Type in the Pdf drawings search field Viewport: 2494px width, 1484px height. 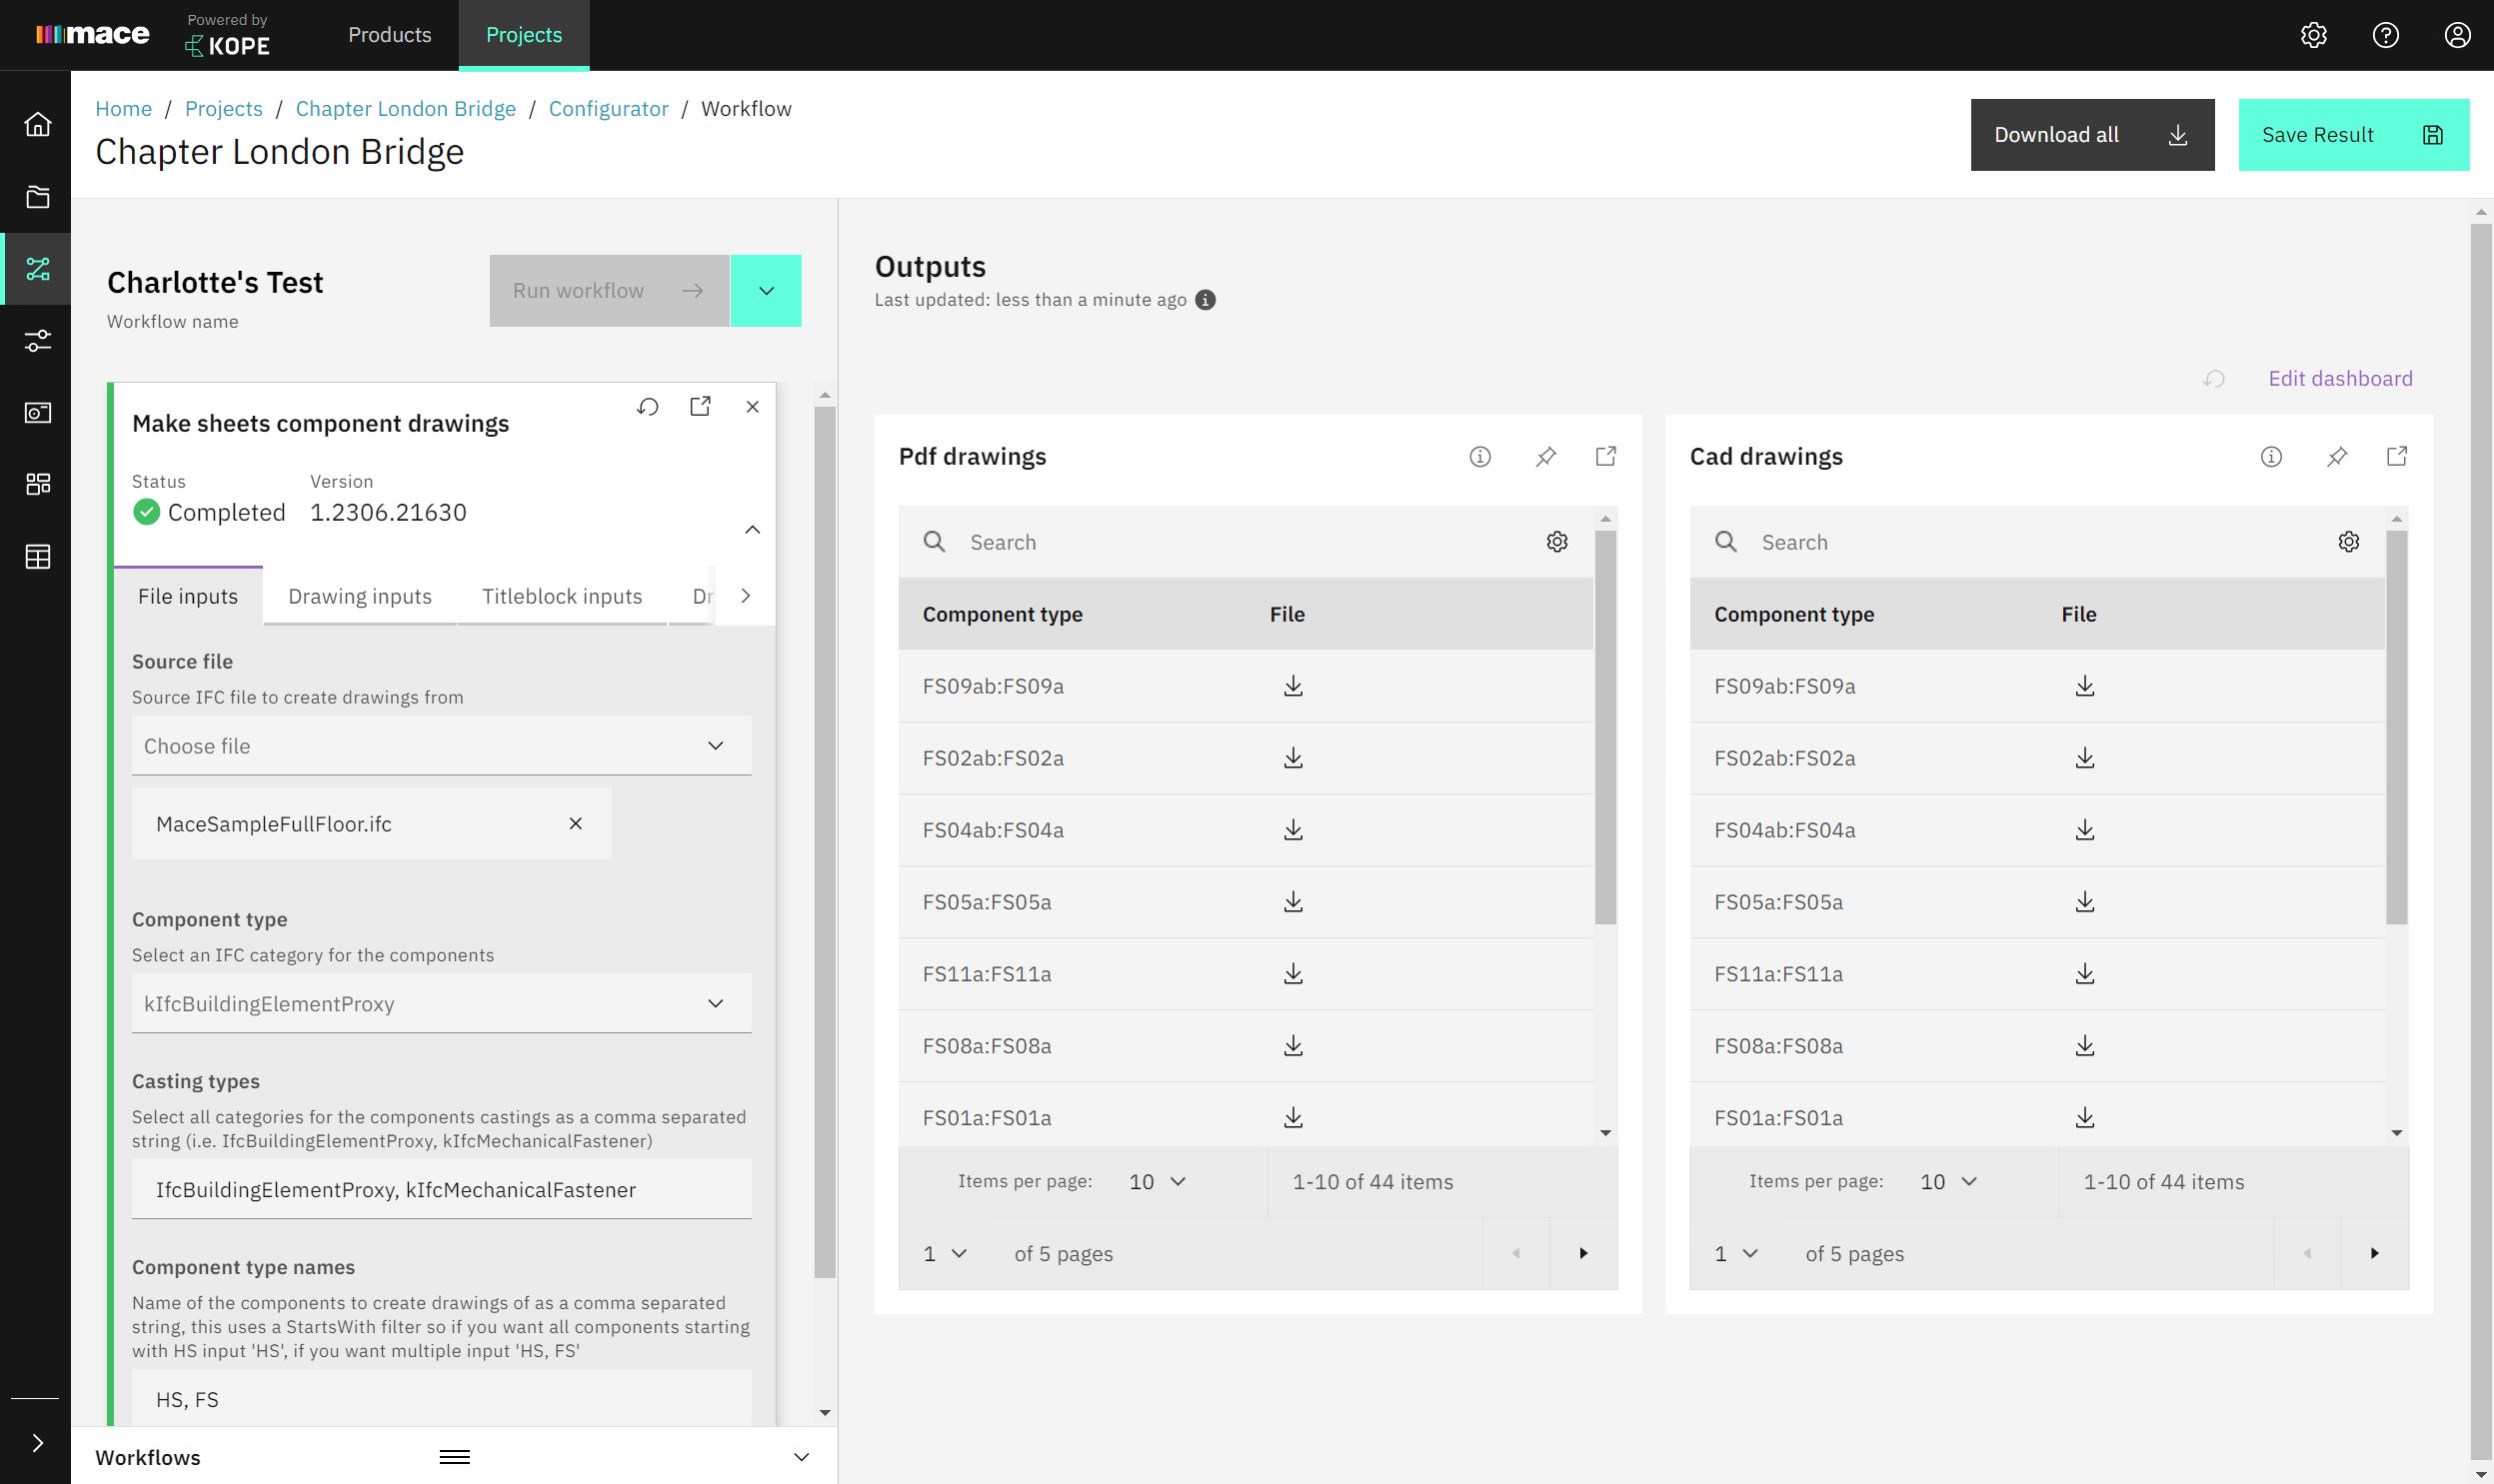1150,541
